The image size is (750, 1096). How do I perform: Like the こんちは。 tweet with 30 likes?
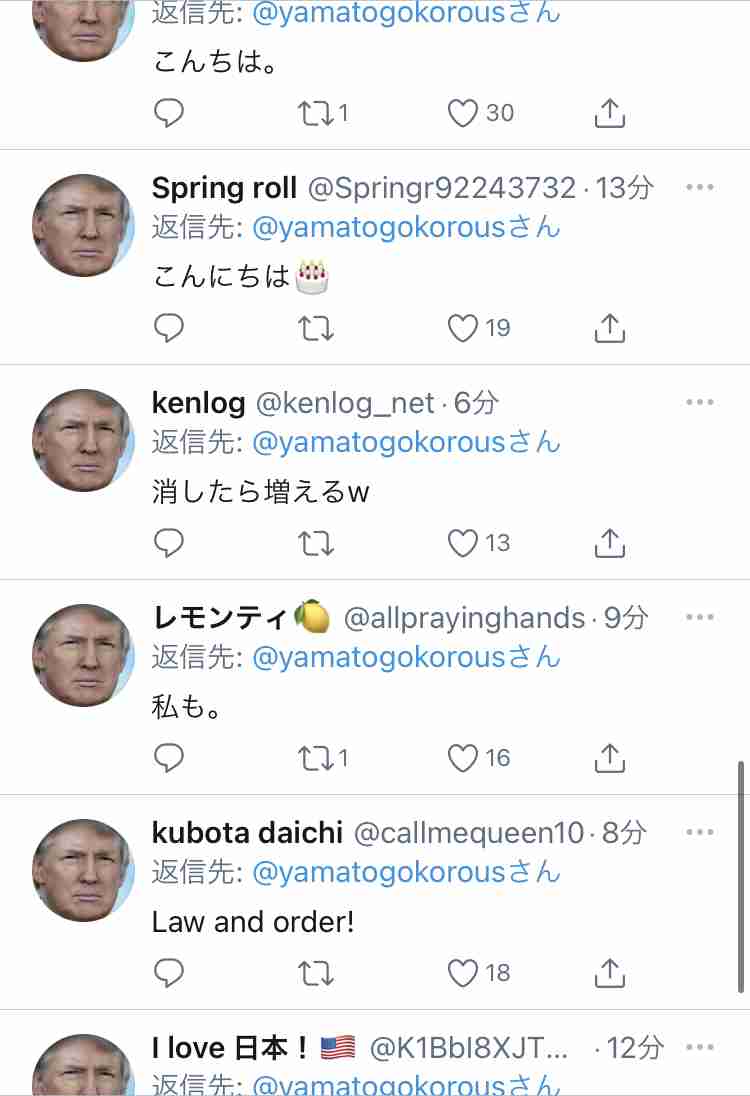click(x=462, y=113)
